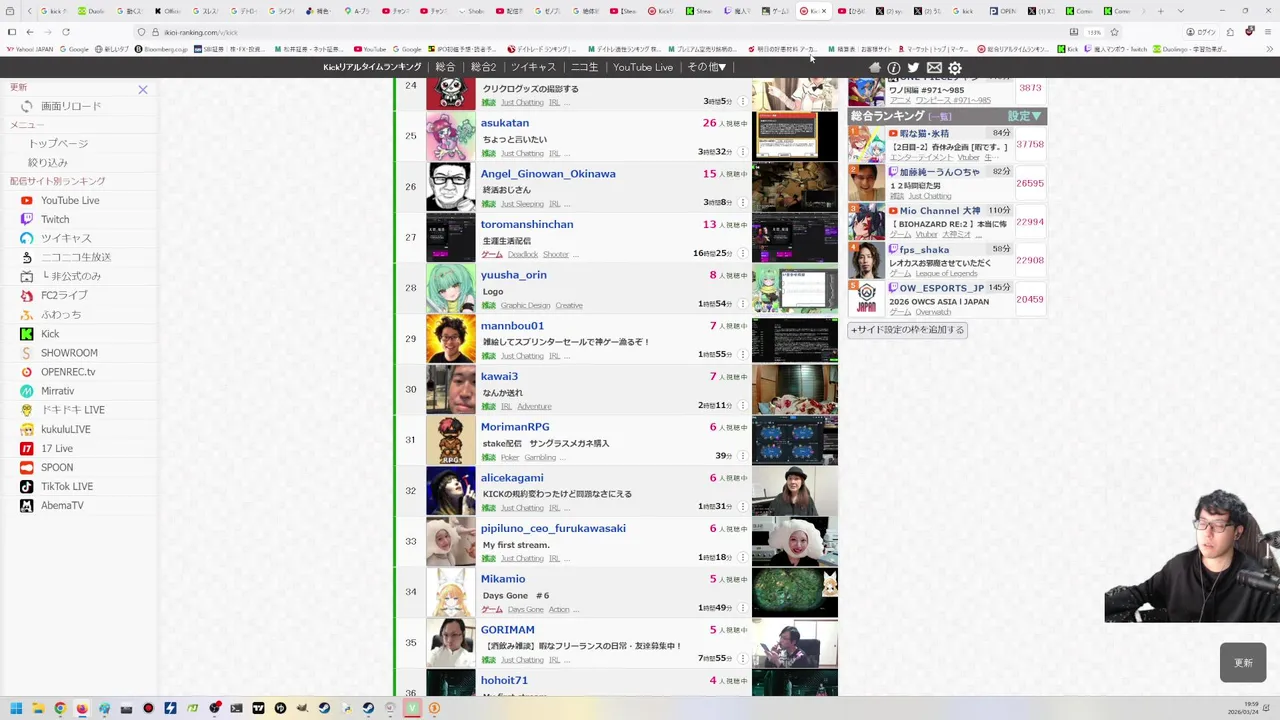Image resolution: width=1280 pixels, height=720 pixels.
Task: Click the MorimanRPG avatar image
Action: point(451,440)
